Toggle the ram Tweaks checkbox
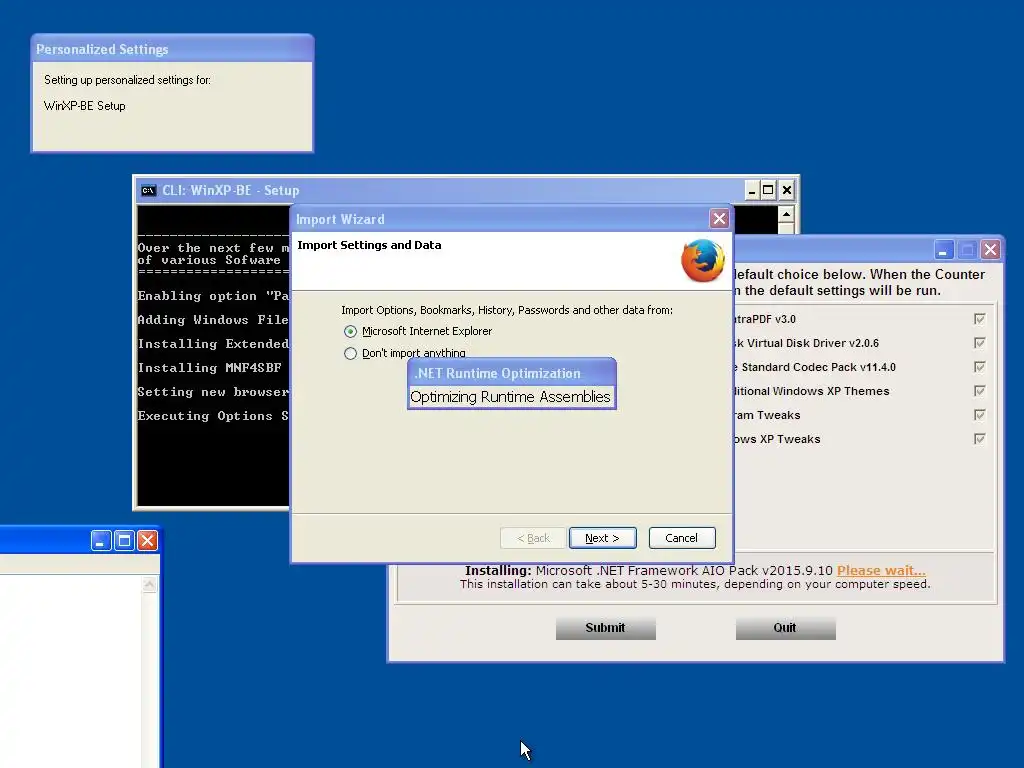Viewport: 1024px width, 768px height. [979, 415]
